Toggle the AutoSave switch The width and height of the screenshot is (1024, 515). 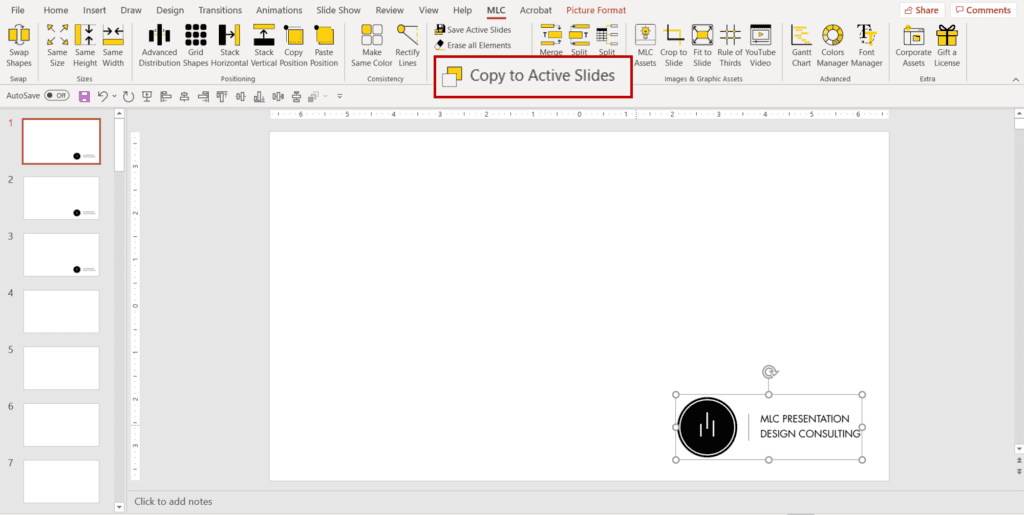[x=56, y=96]
